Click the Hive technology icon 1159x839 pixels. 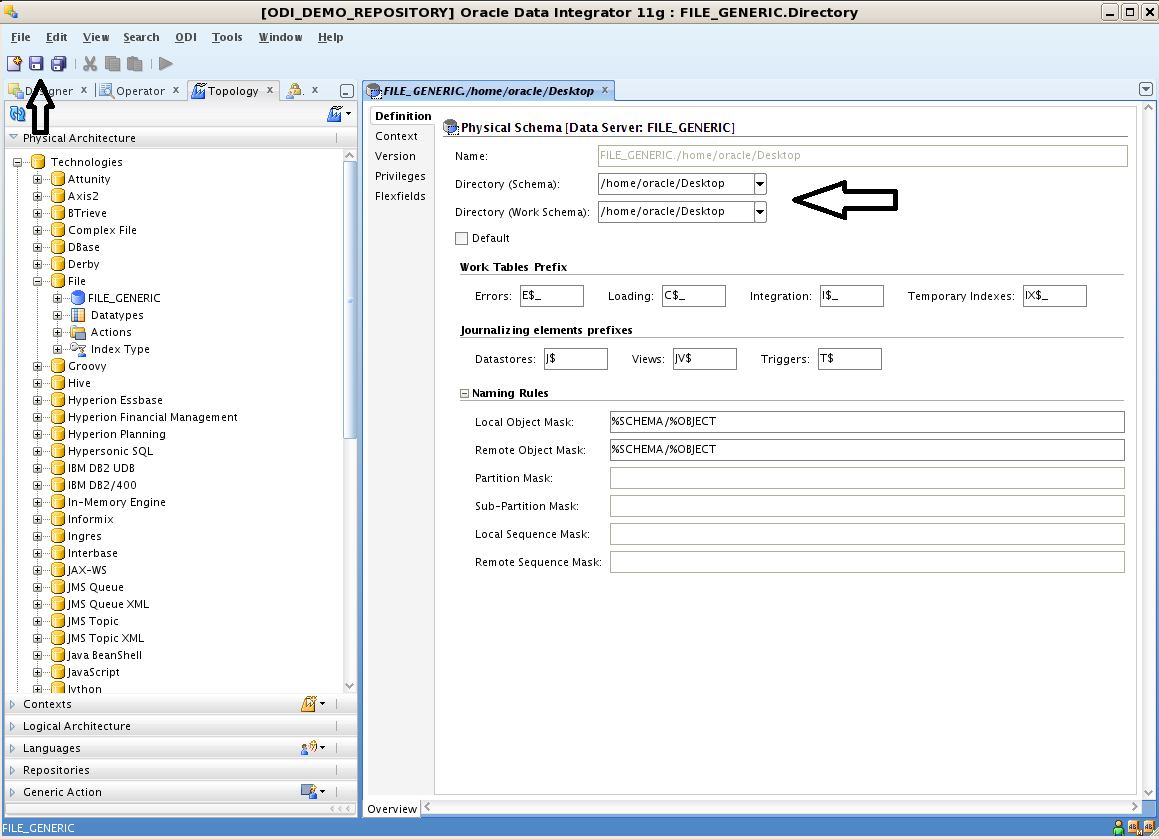click(58, 383)
